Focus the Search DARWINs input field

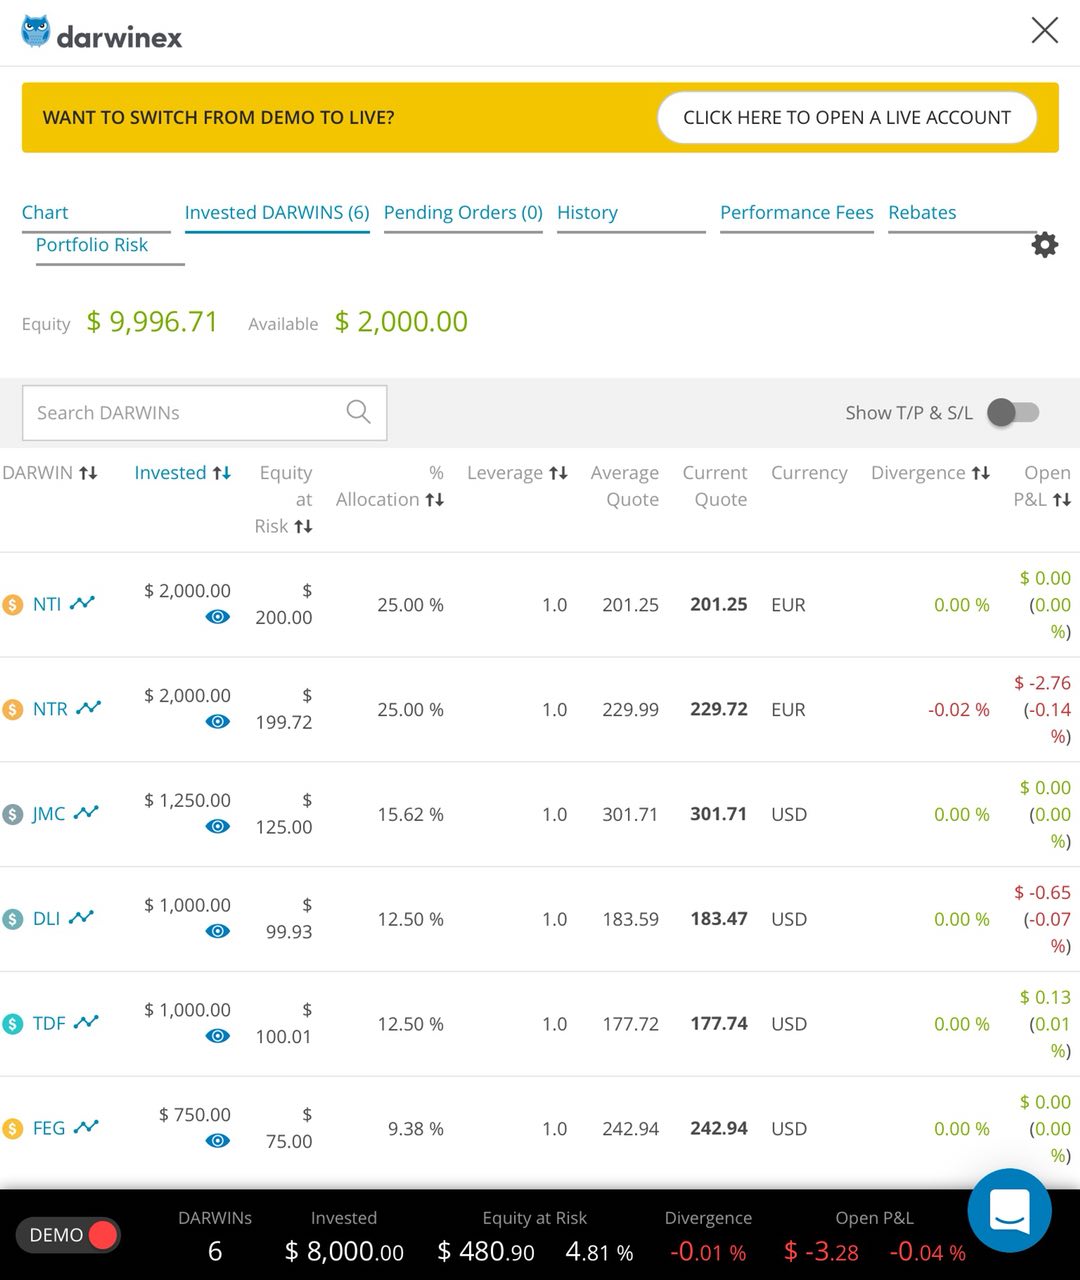204,413
